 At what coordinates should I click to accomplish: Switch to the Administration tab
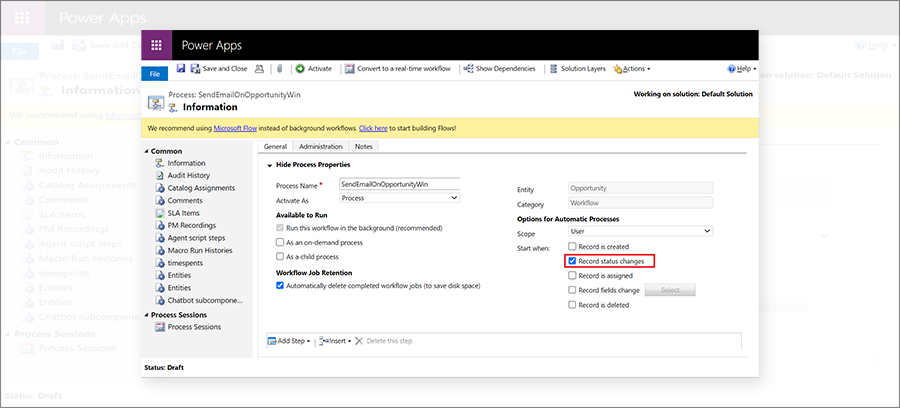click(x=320, y=147)
